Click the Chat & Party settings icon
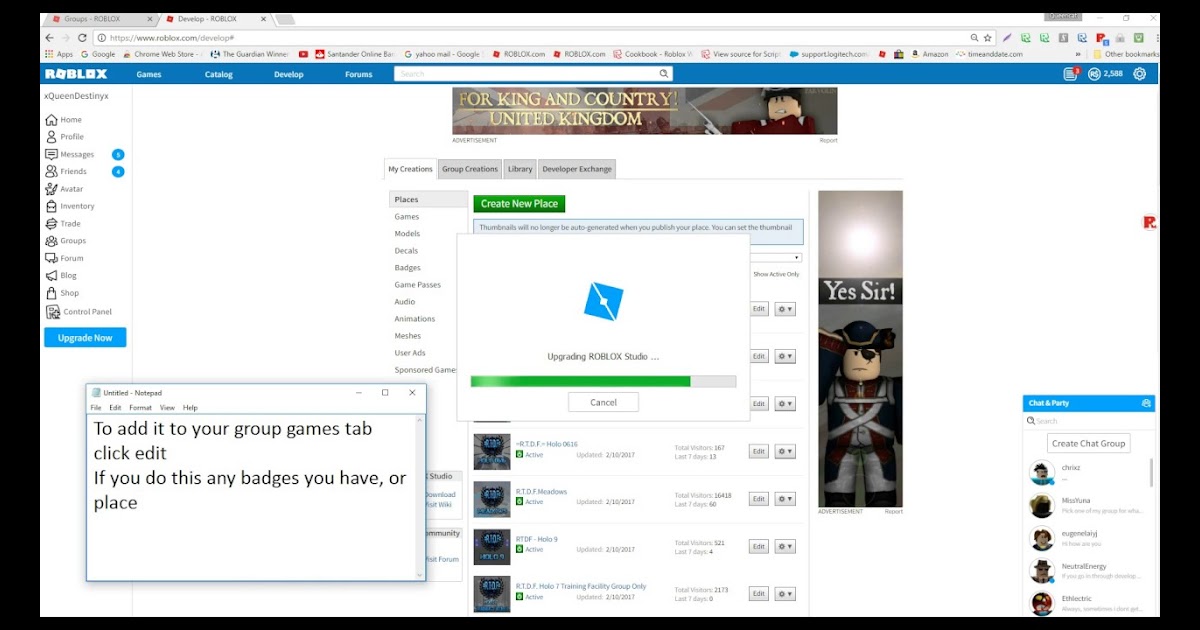The width and height of the screenshot is (1200, 630). point(1146,403)
